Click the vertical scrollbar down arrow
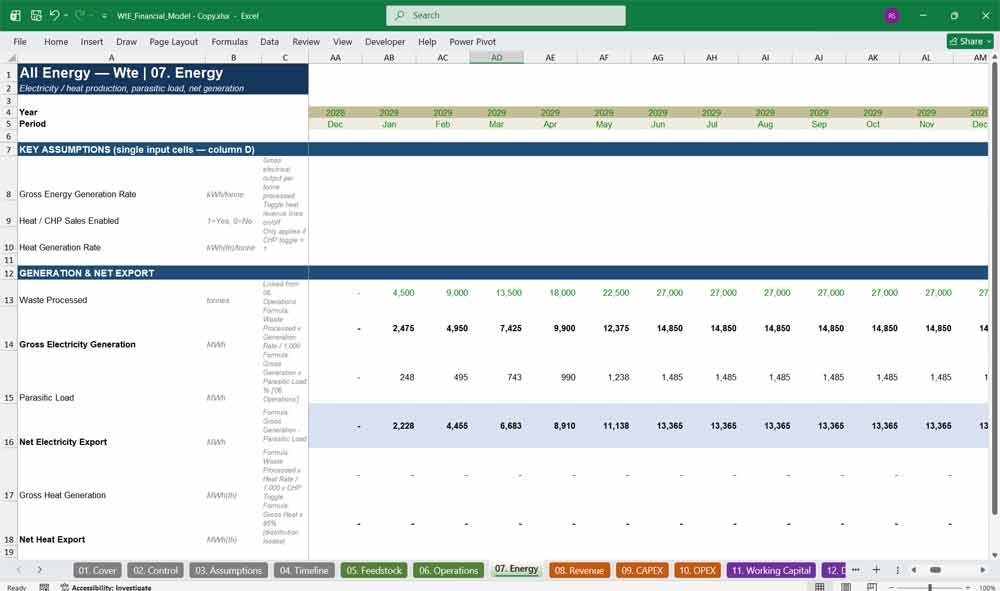Image resolution: width=1000 pixels, height=591 pixels. [x=994, y=555]
